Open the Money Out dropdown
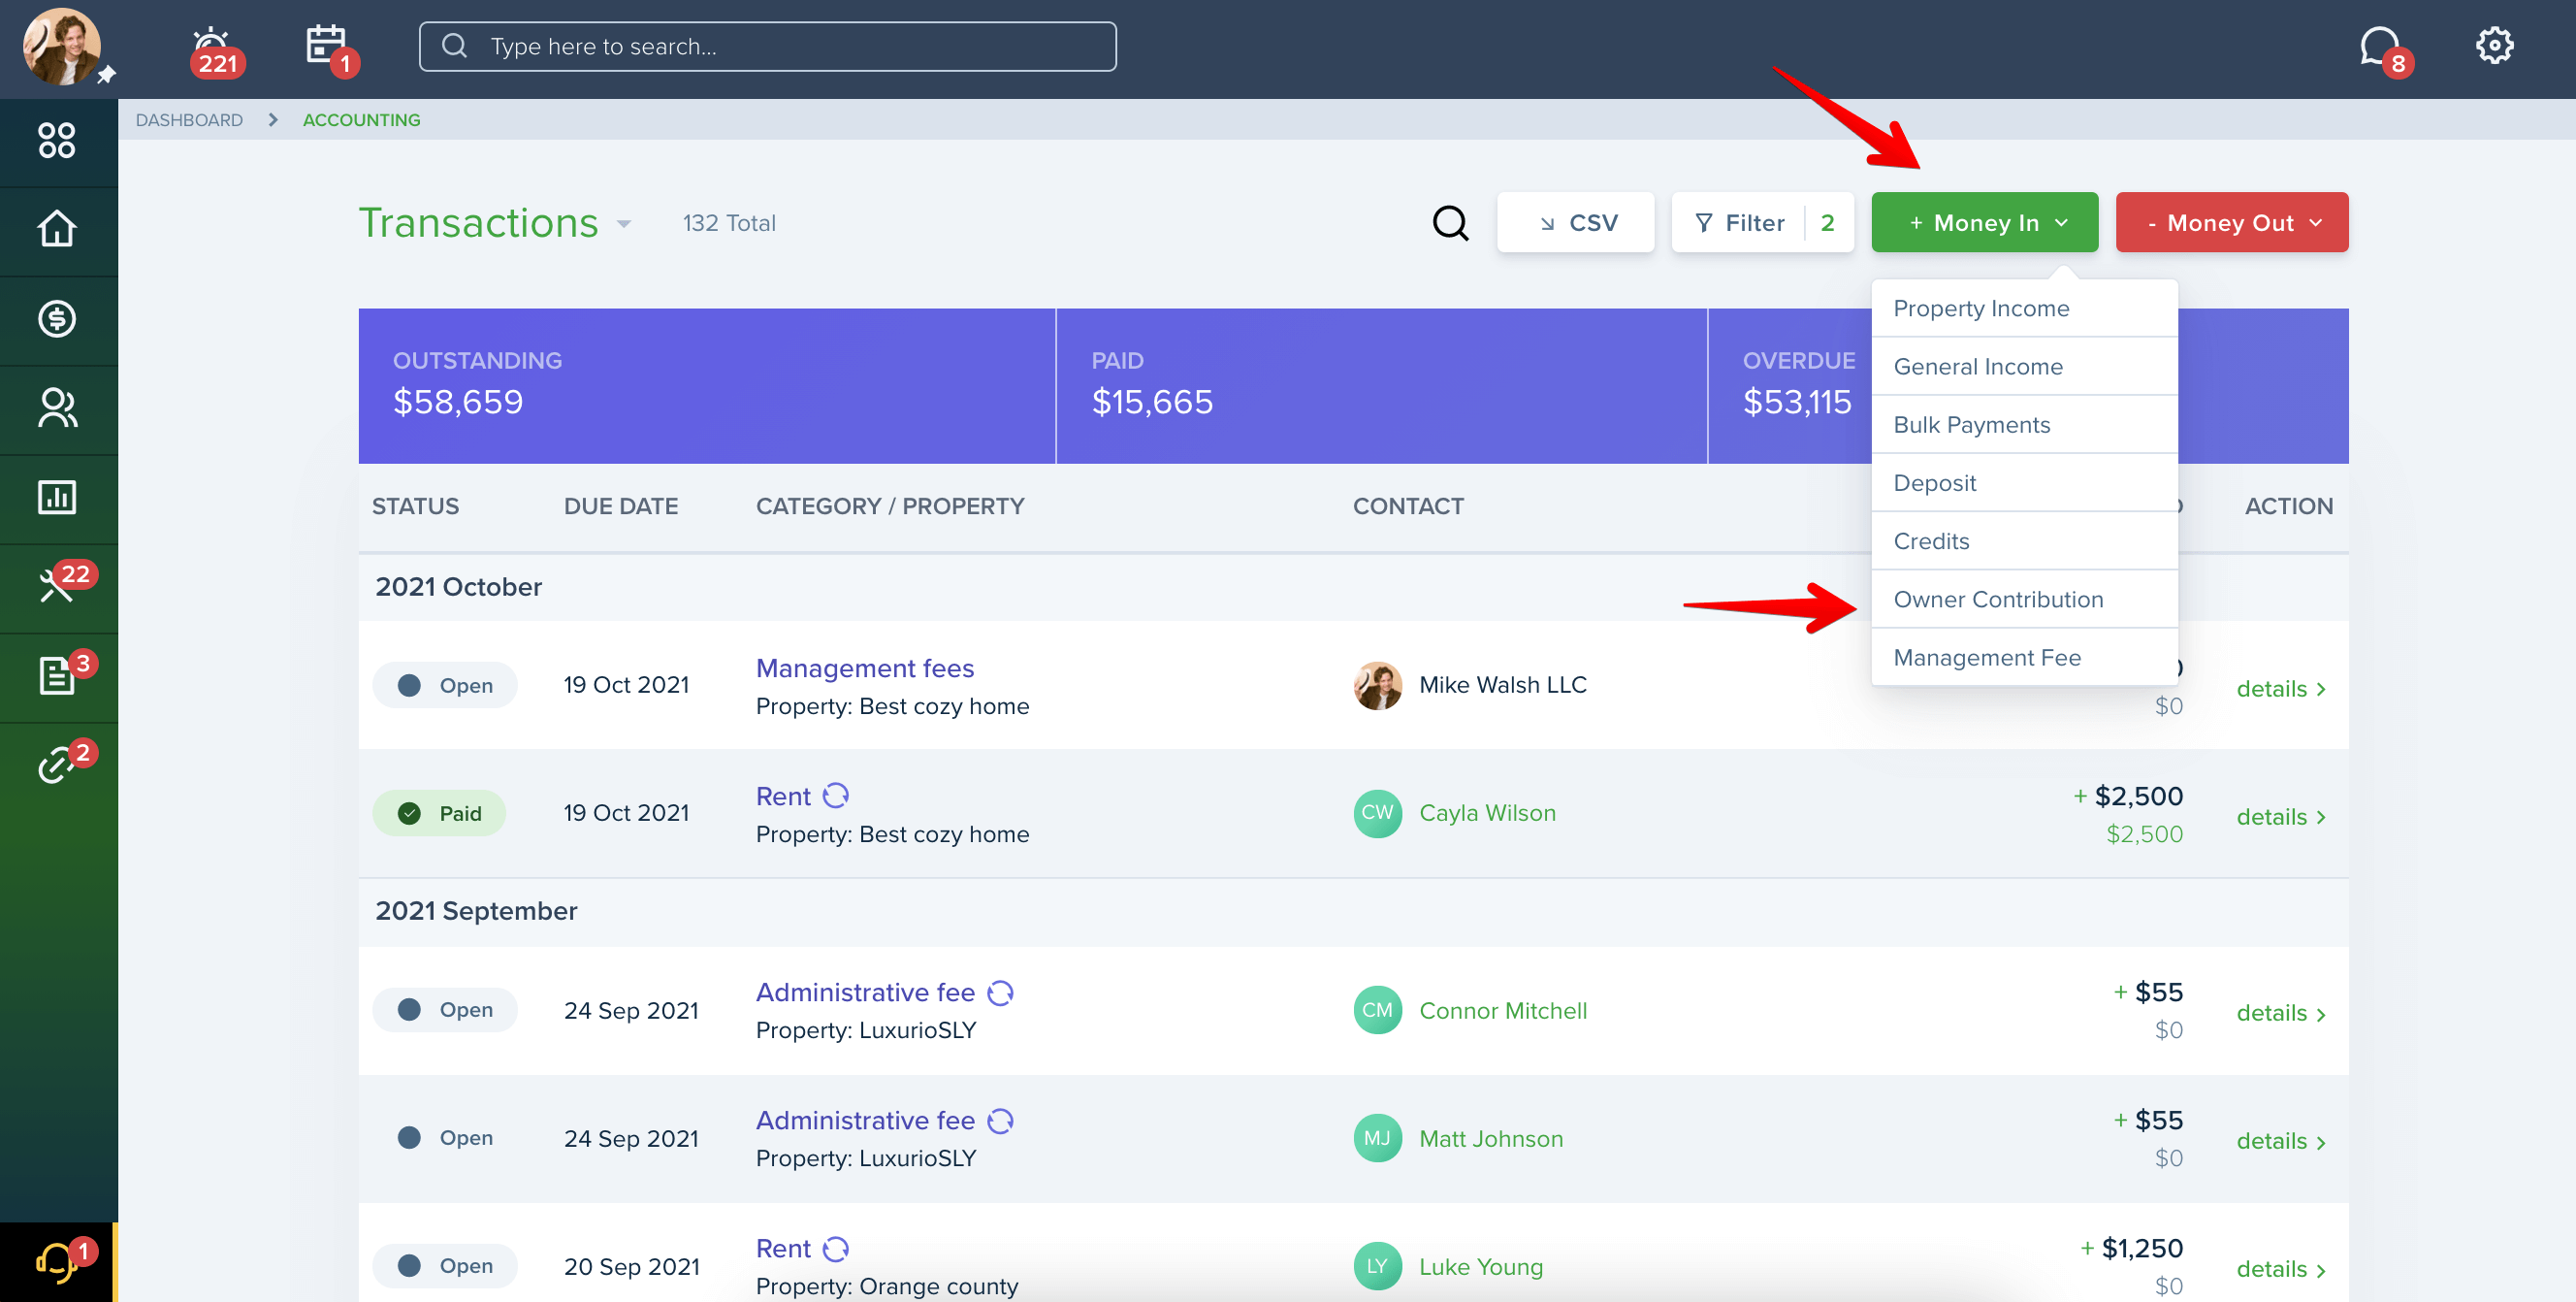Screen dimensions: 2576x1302 point(2231,222)
